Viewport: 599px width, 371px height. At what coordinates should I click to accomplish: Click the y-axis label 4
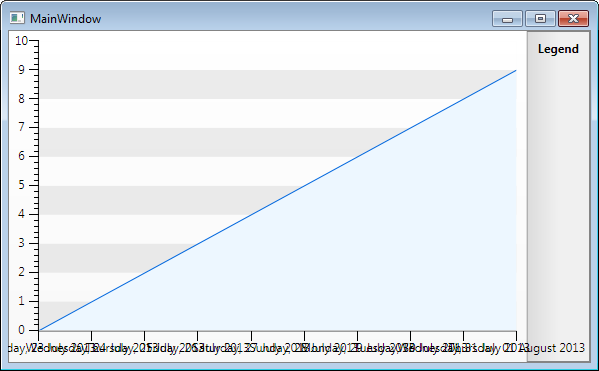click(21, 214)
